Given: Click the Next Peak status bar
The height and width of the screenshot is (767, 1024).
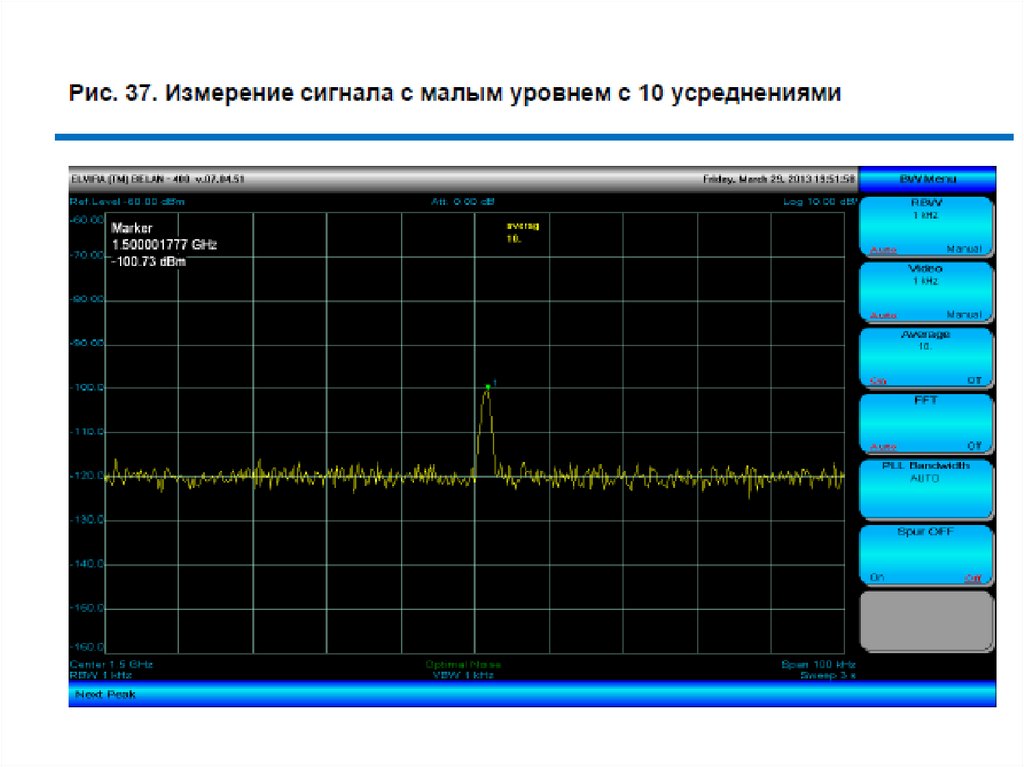Looking at the screenshot, I should click(x=105, y=694).
